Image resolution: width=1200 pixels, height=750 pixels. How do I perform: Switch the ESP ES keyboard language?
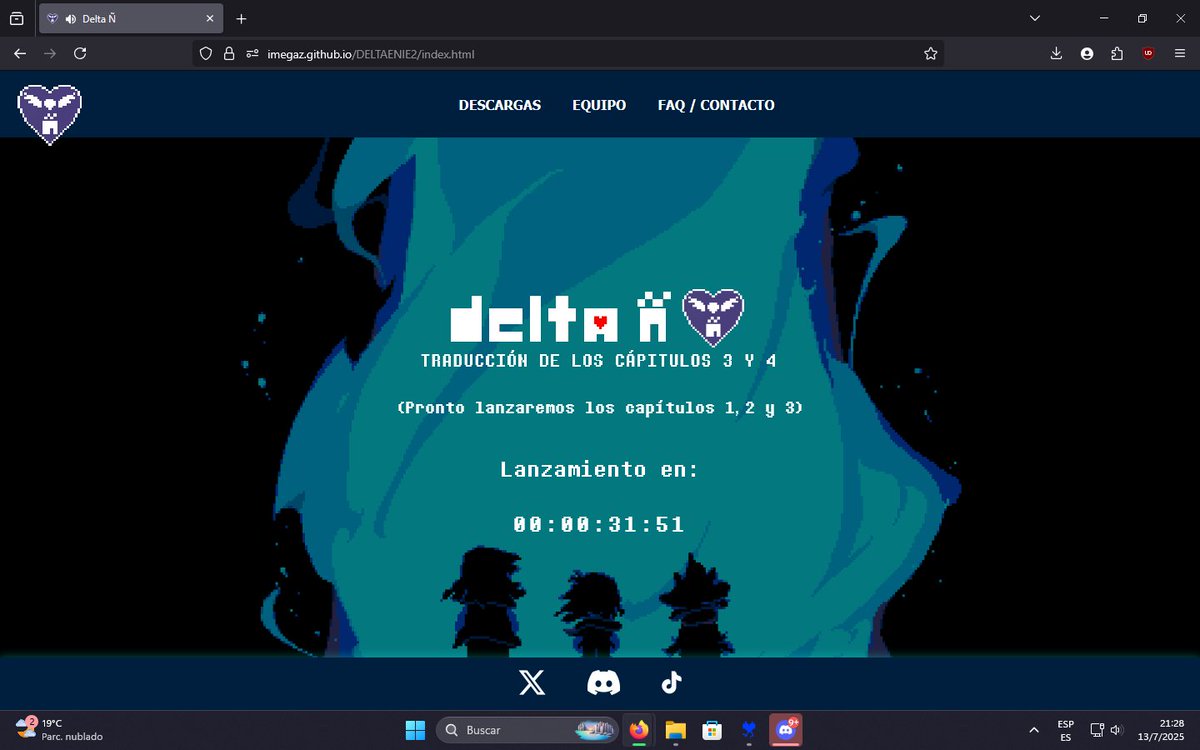1066,730
